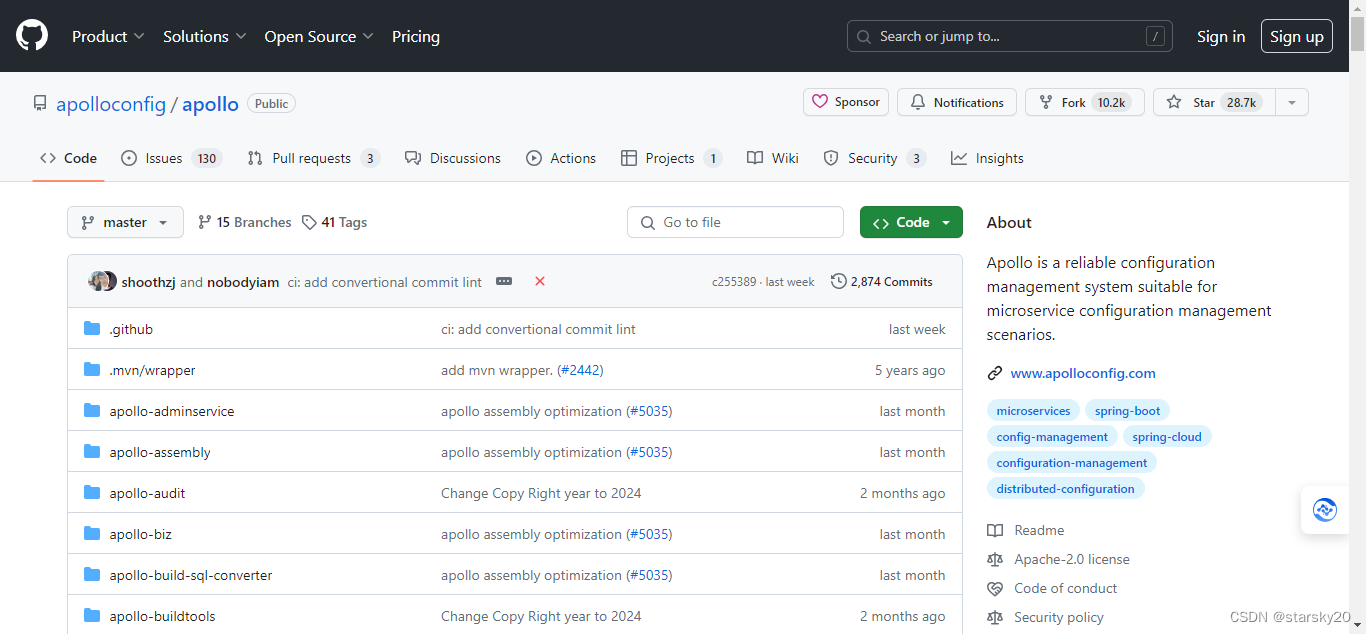Open the Readme link
The height and width of the screenshot is (634, 1366).
pos(1026,530)
